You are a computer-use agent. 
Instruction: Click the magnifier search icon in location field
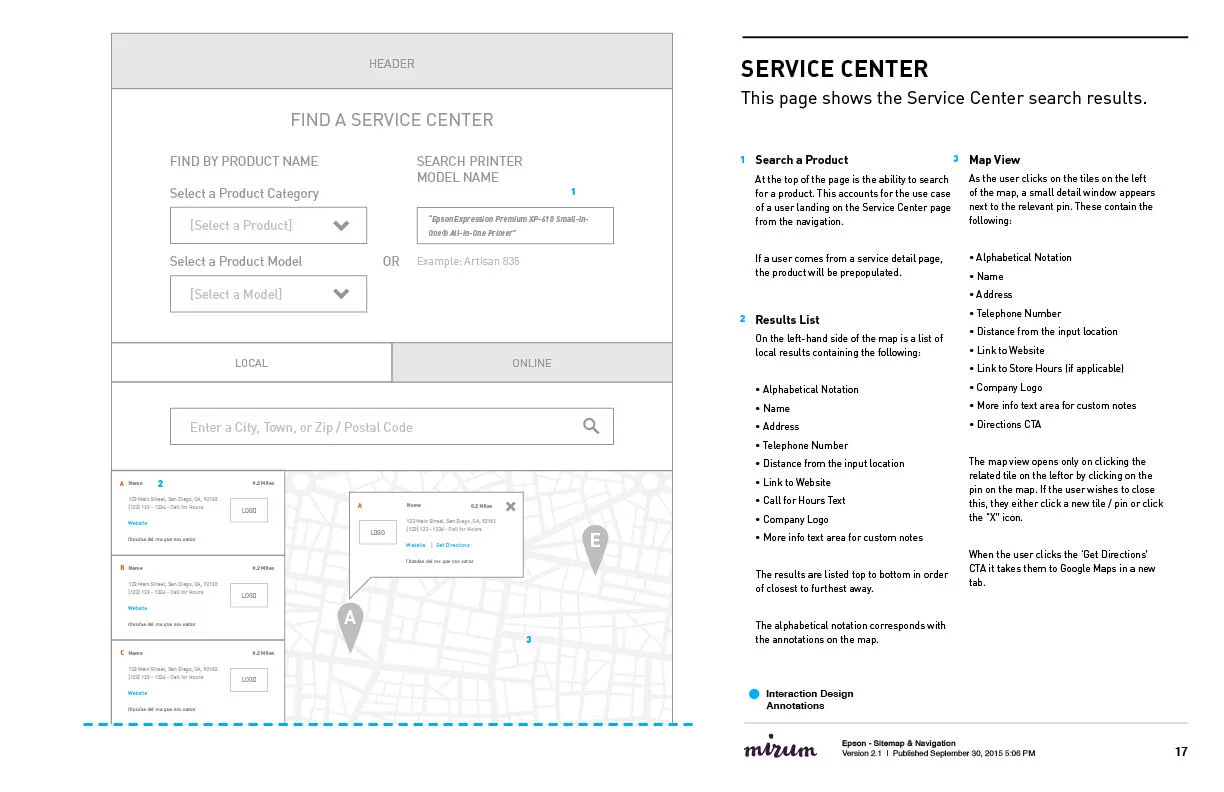tap(591, 426)
